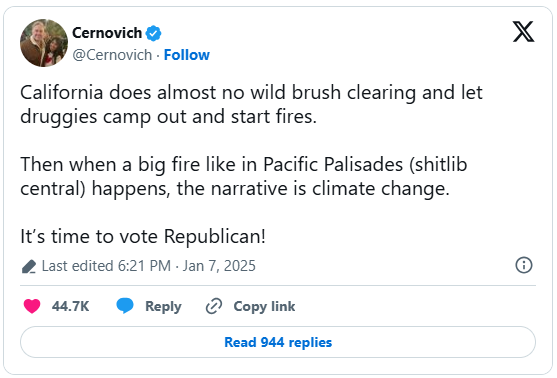Click the sentence about voting Republican
The width and height of the screenshot is (557, 378).
[143, 236]
